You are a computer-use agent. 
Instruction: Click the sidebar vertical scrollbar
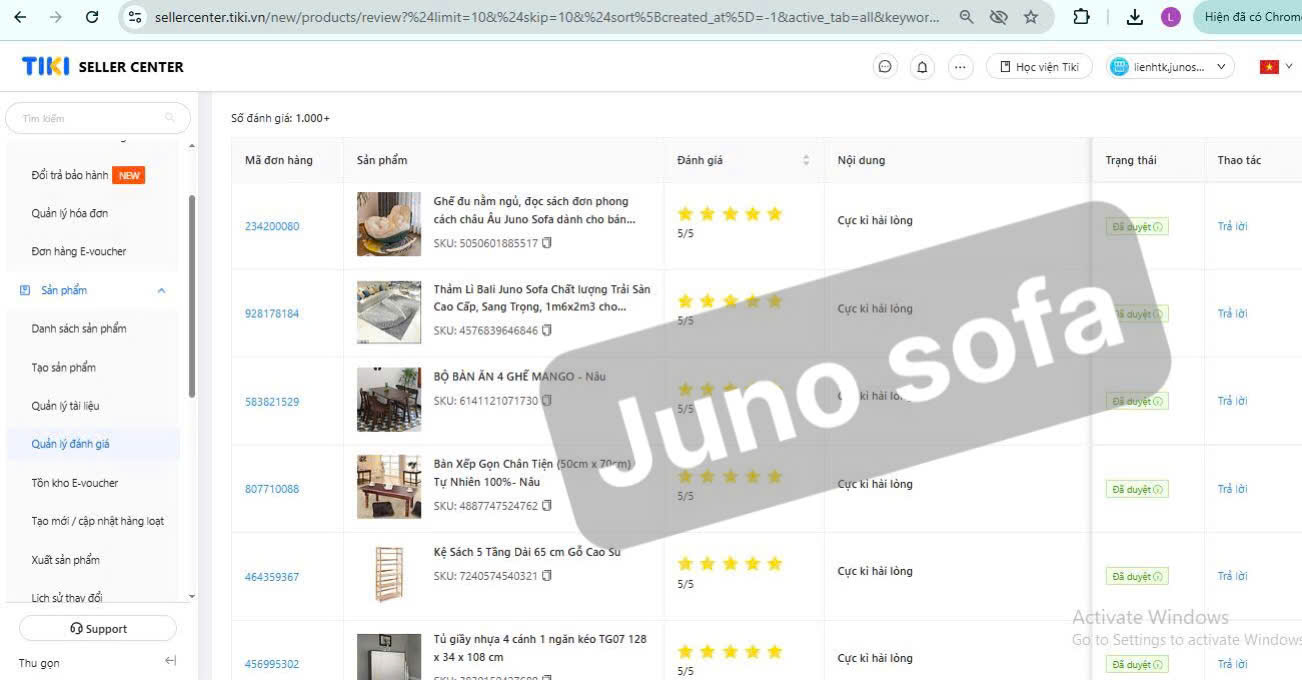tap(192, 297)
